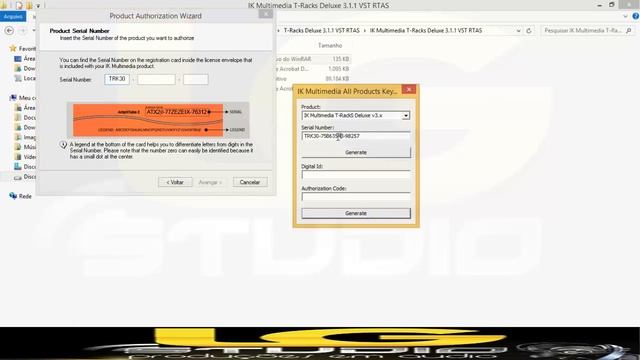
Task: Click the keygen Serial Number field
Action: 356,136
